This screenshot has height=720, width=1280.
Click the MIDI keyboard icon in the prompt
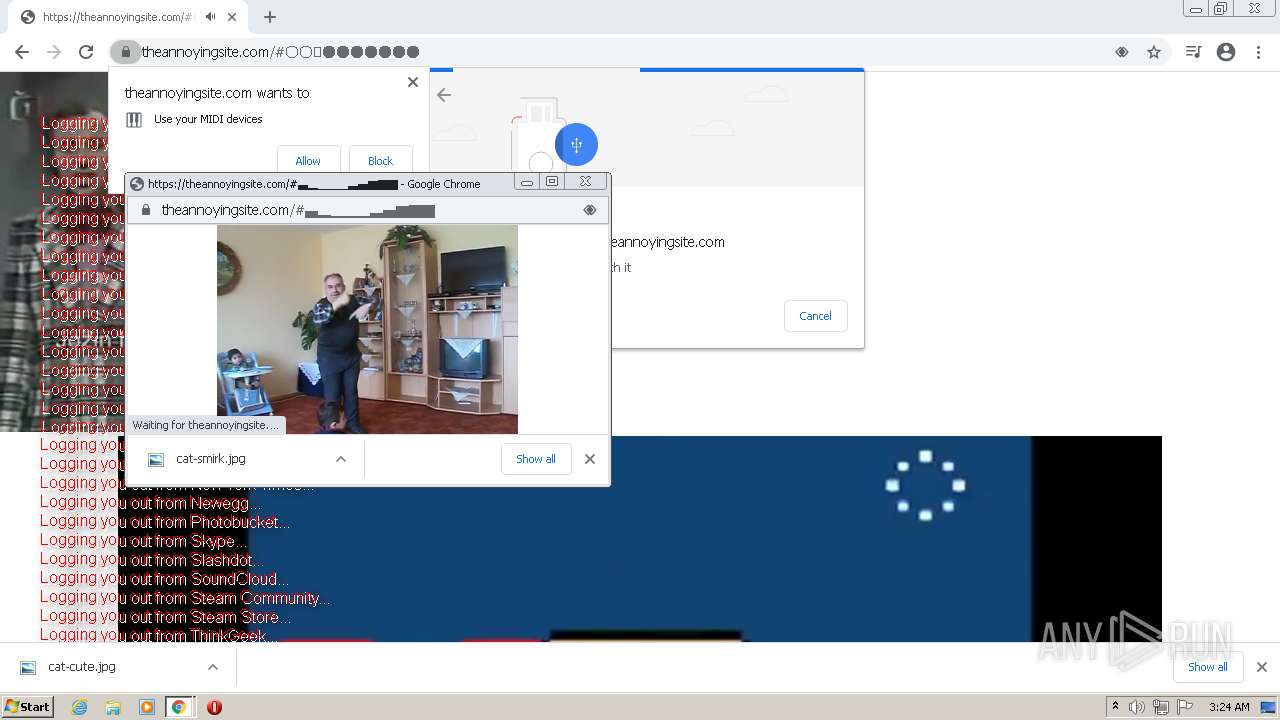click(x=134, y=120)
